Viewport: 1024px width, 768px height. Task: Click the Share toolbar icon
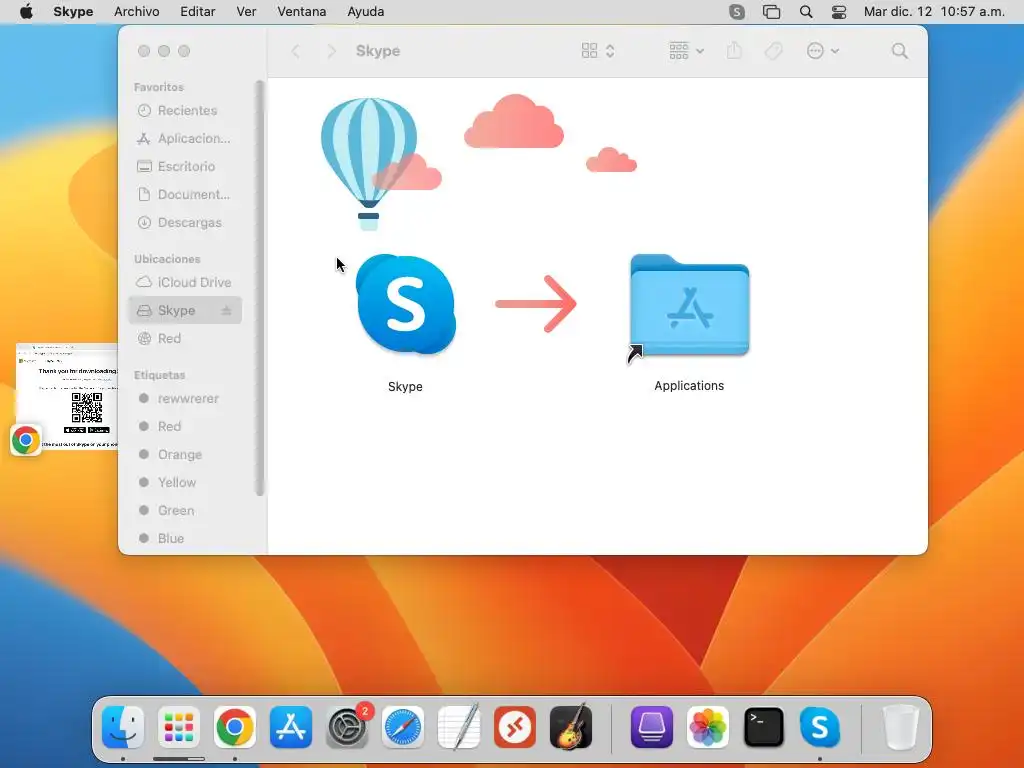click(x=734, y=51)
